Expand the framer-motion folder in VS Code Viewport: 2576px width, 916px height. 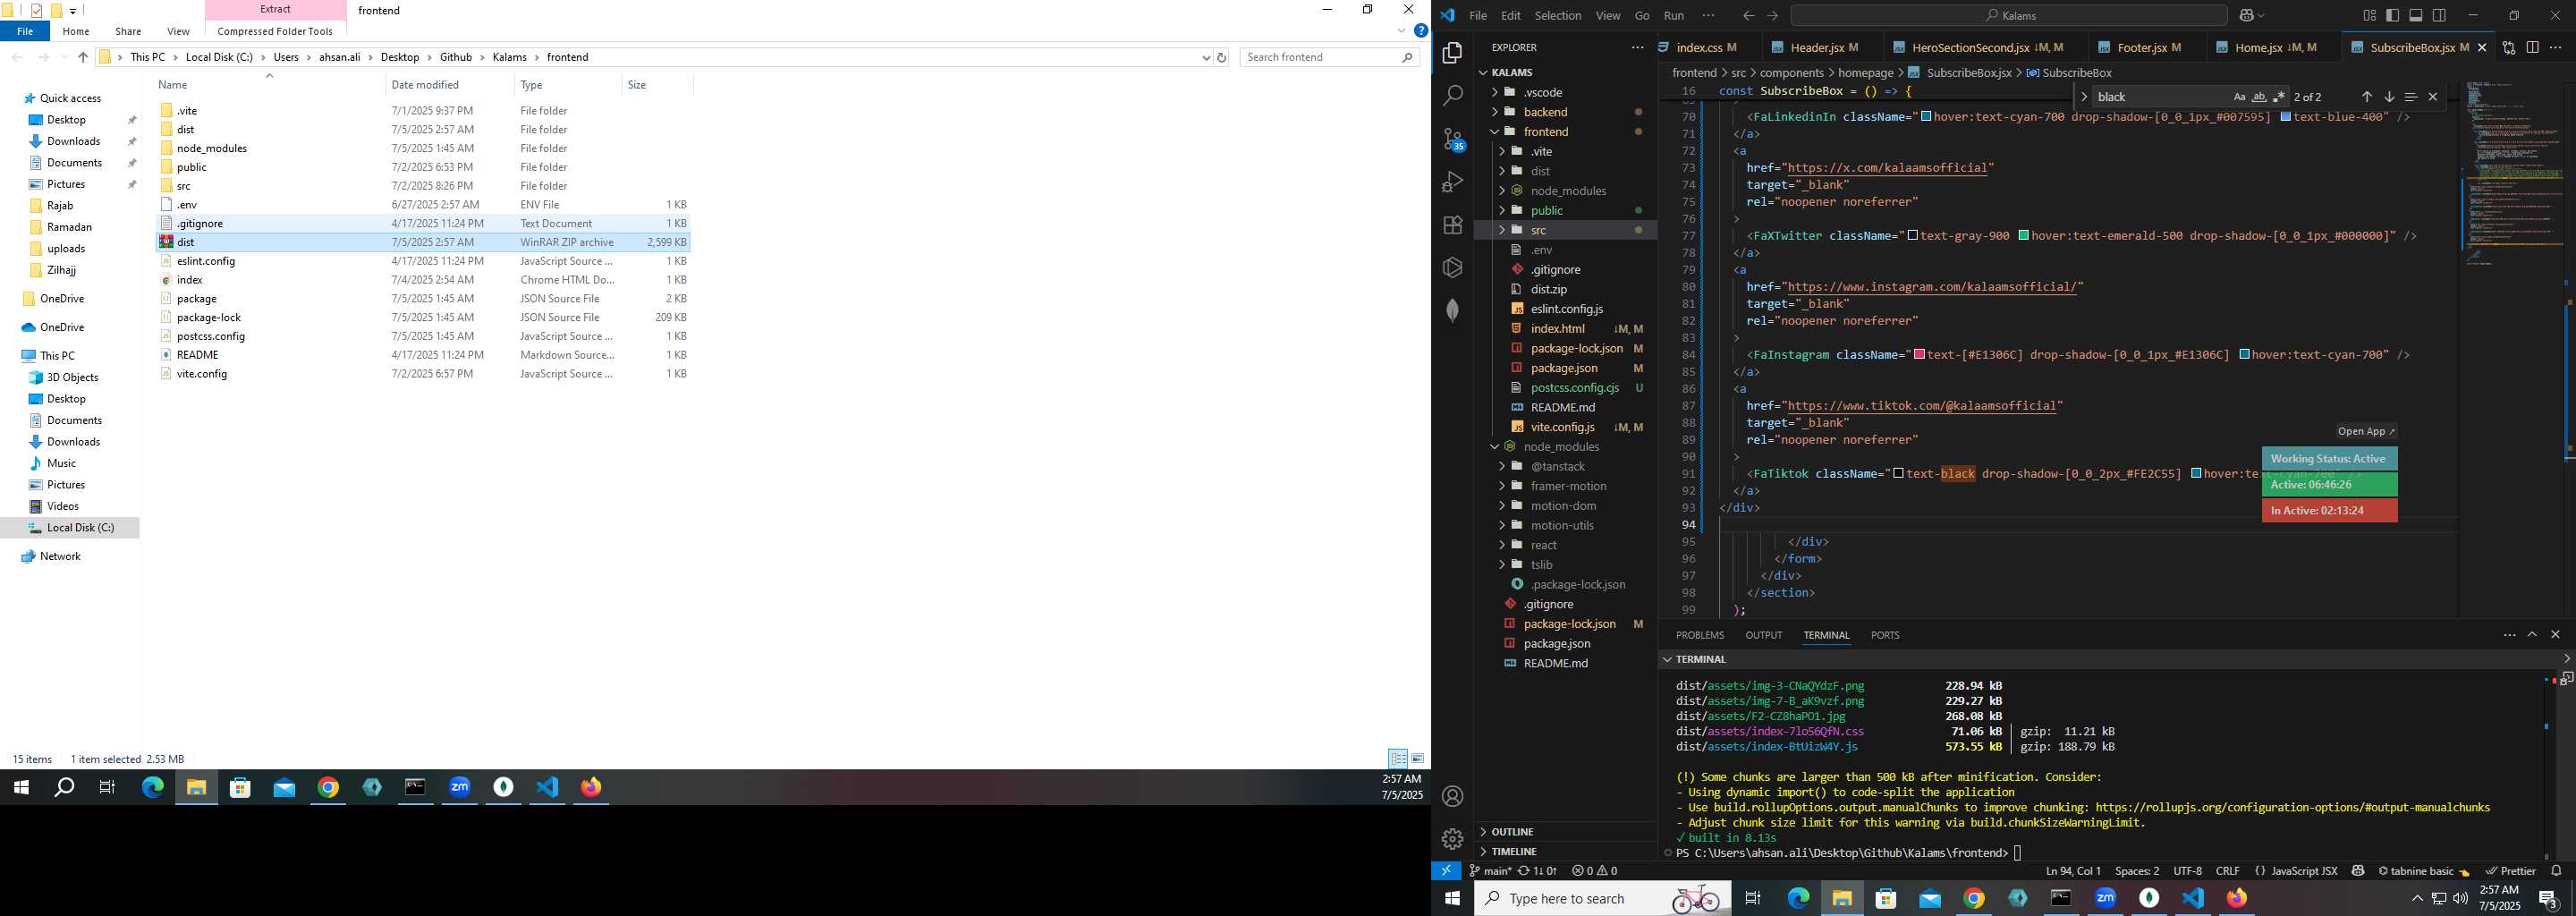tap(1566, 486)
